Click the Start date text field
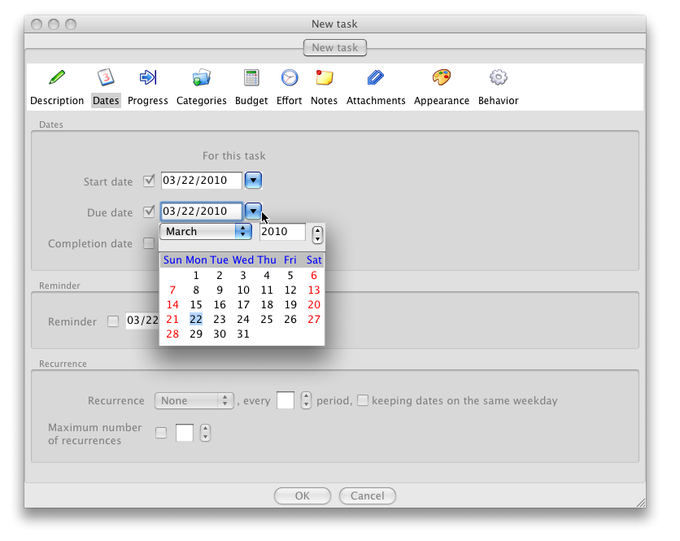The width and height of the screenshot is (680, 541). (201, 180)
